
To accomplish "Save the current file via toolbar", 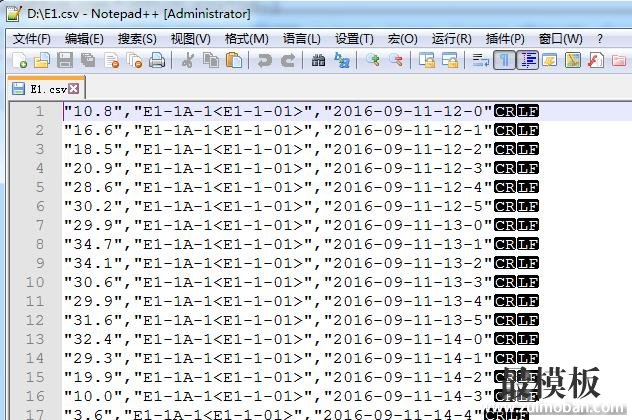I will pos(65,60).
